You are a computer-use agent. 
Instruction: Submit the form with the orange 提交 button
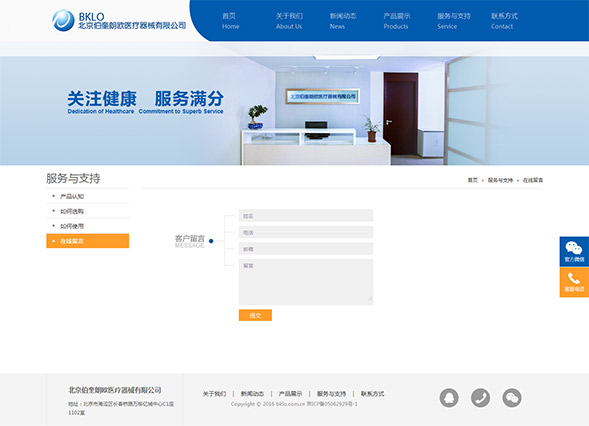[255, 315]
